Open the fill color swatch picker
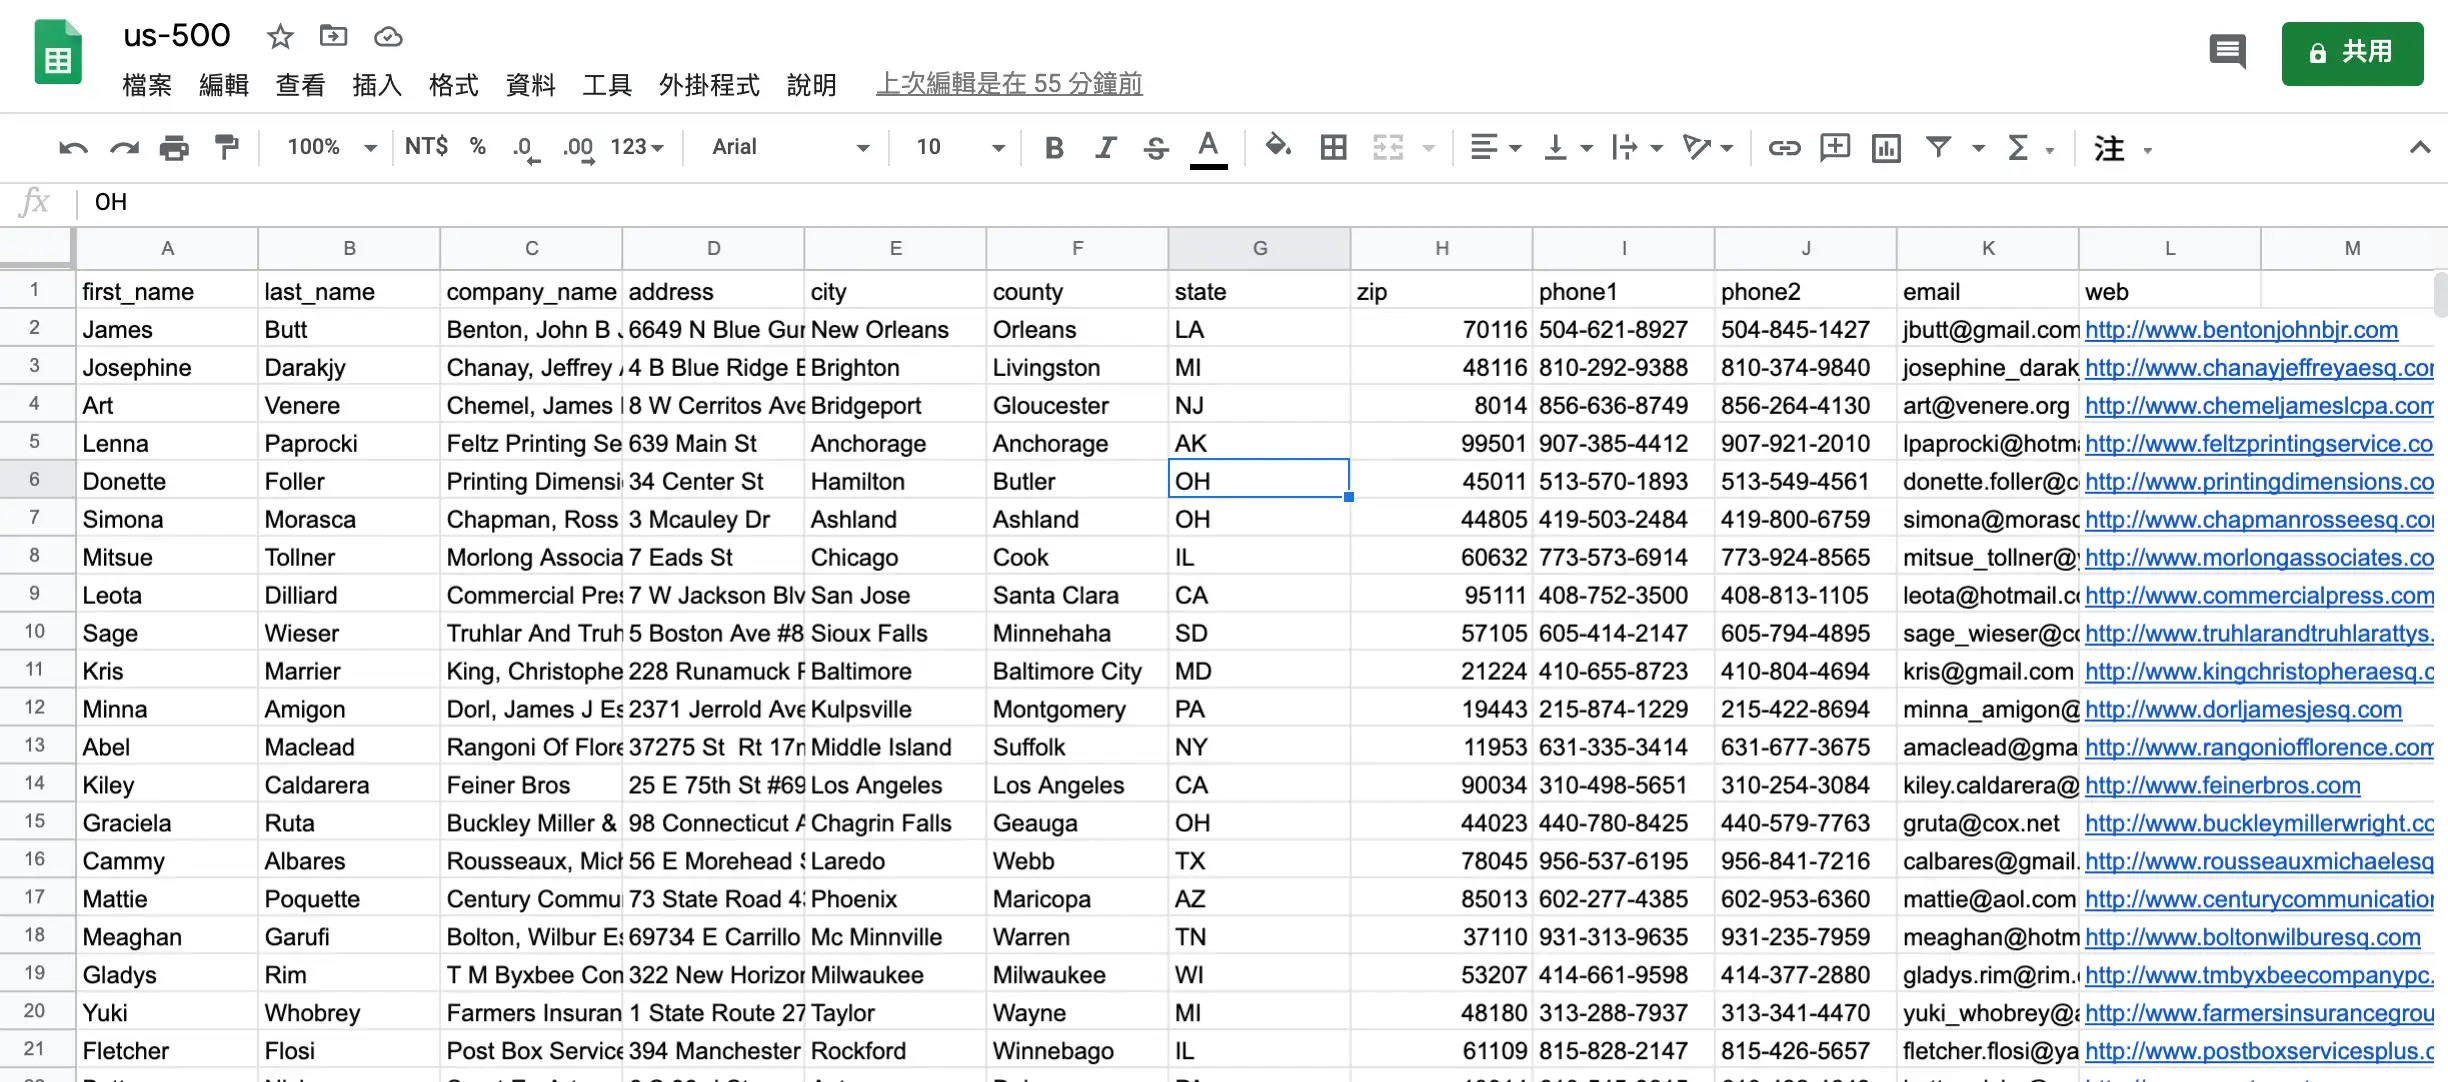This screenshot has width=2448, height=1082. click(x=1278, y=147)
